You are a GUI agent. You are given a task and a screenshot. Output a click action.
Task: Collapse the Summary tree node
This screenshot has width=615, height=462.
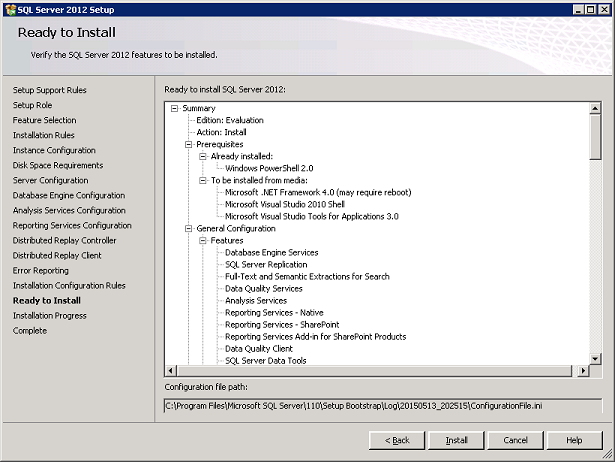click(x=175, y=108)
